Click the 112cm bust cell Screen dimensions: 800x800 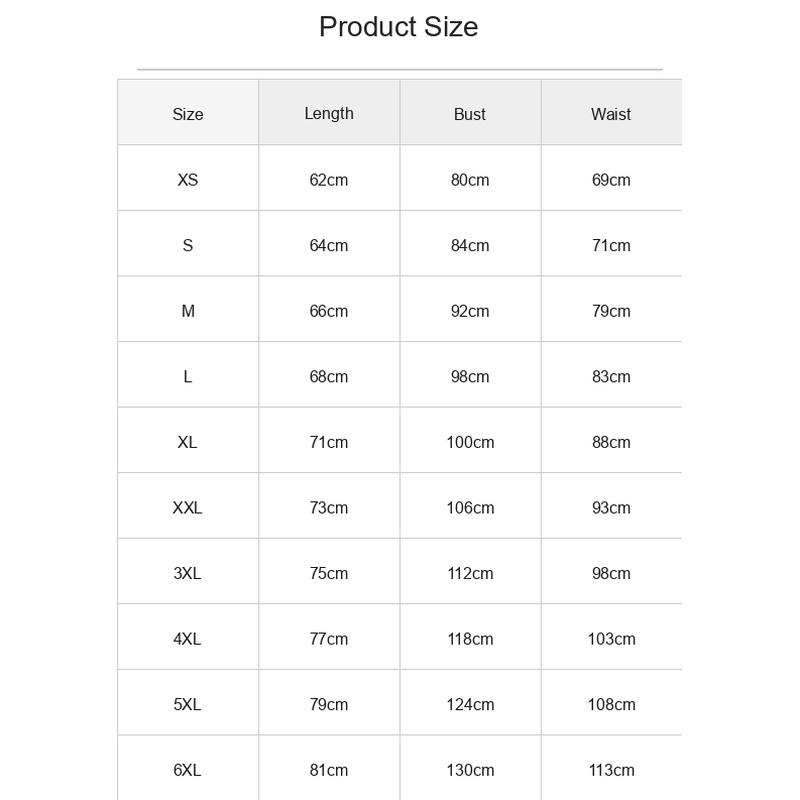pos(470,573)
